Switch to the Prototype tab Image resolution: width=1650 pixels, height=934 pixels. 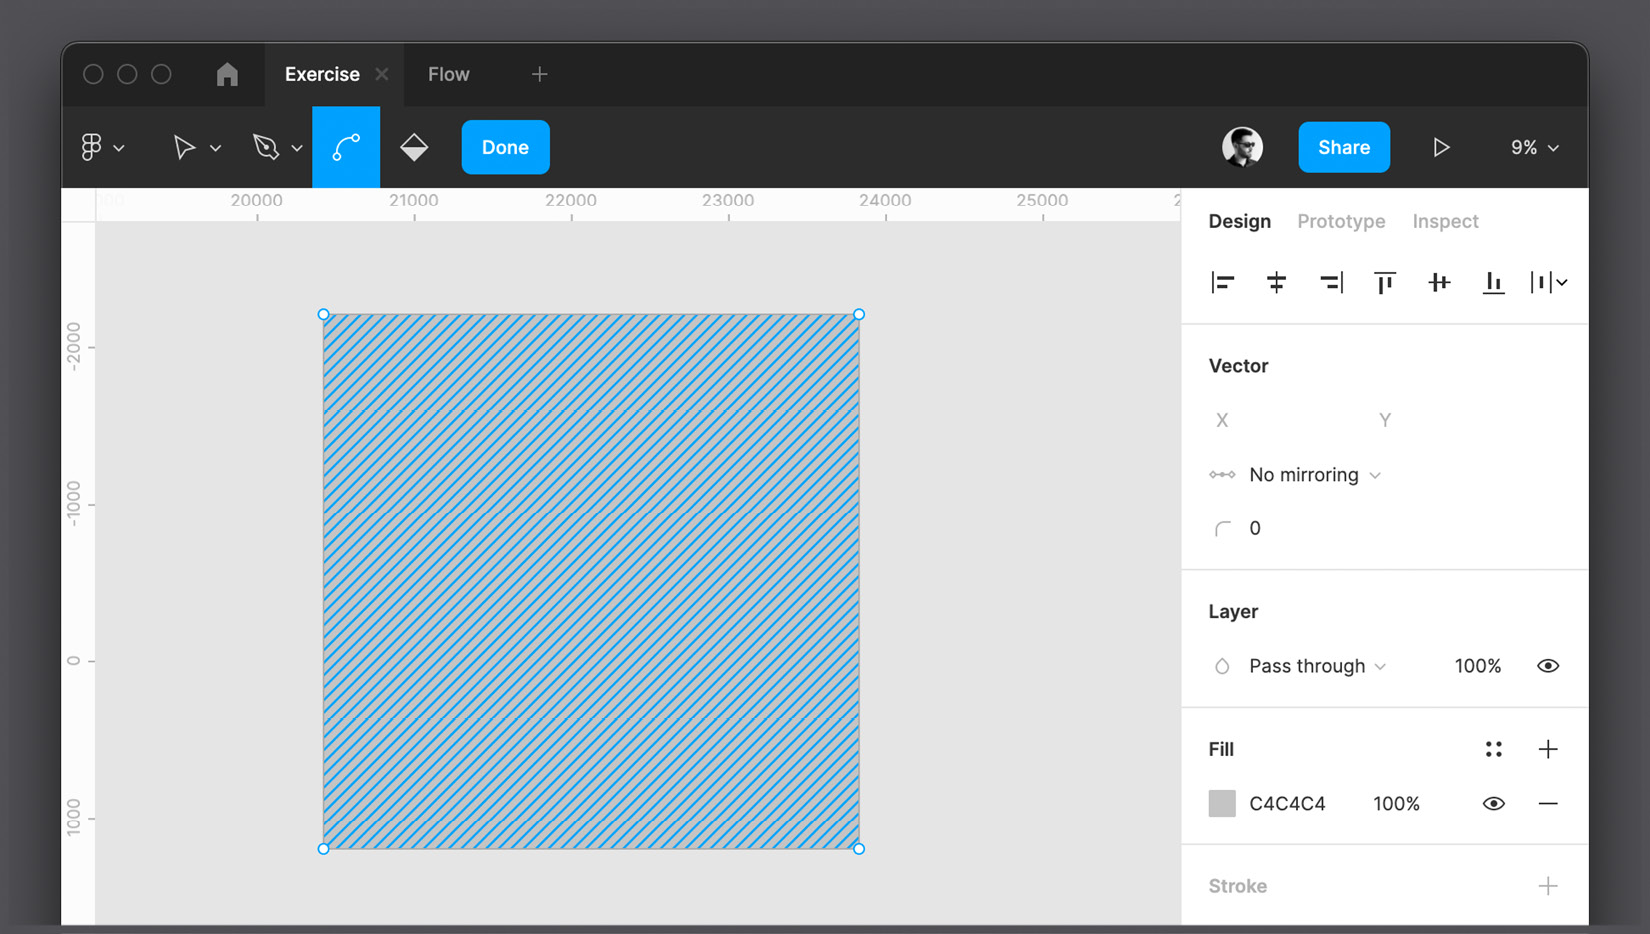(x=1341, y=221)
